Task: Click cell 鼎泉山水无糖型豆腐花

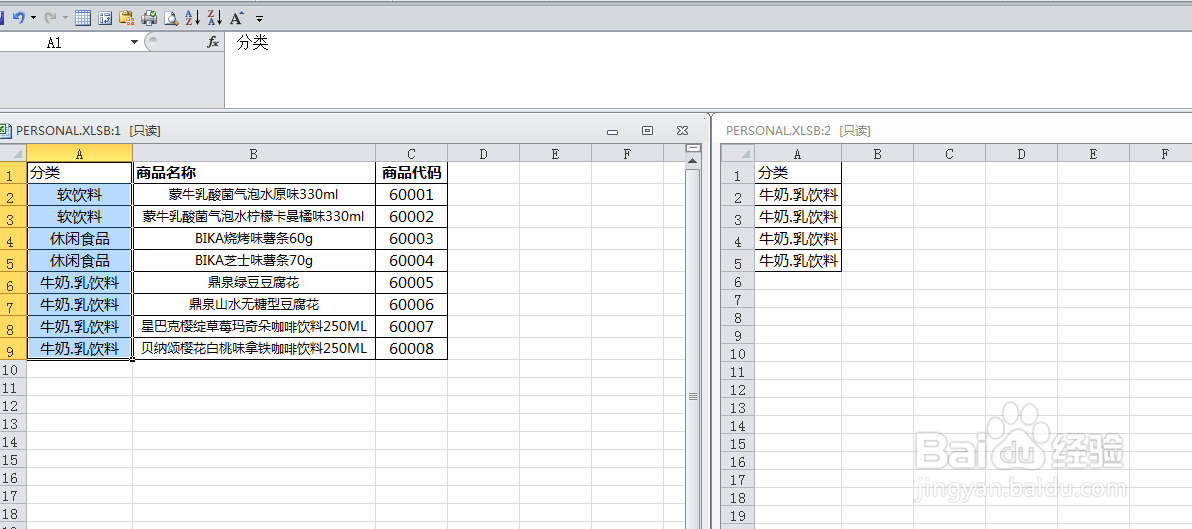Action: [254, 305]
